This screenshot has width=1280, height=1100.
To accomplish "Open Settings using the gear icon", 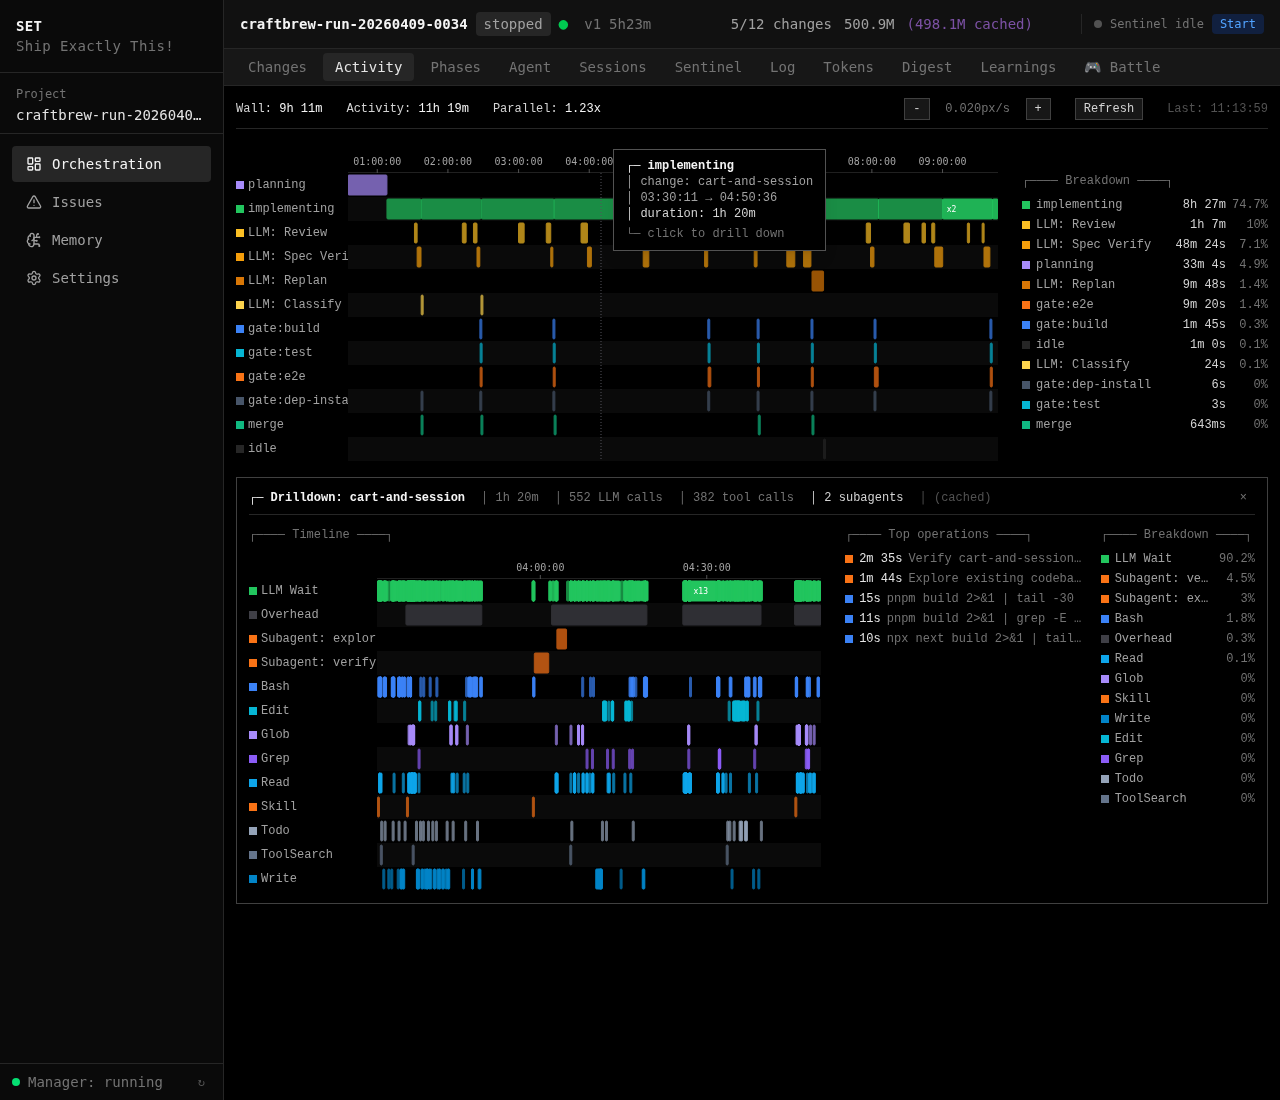I will (x=33, y=278).
